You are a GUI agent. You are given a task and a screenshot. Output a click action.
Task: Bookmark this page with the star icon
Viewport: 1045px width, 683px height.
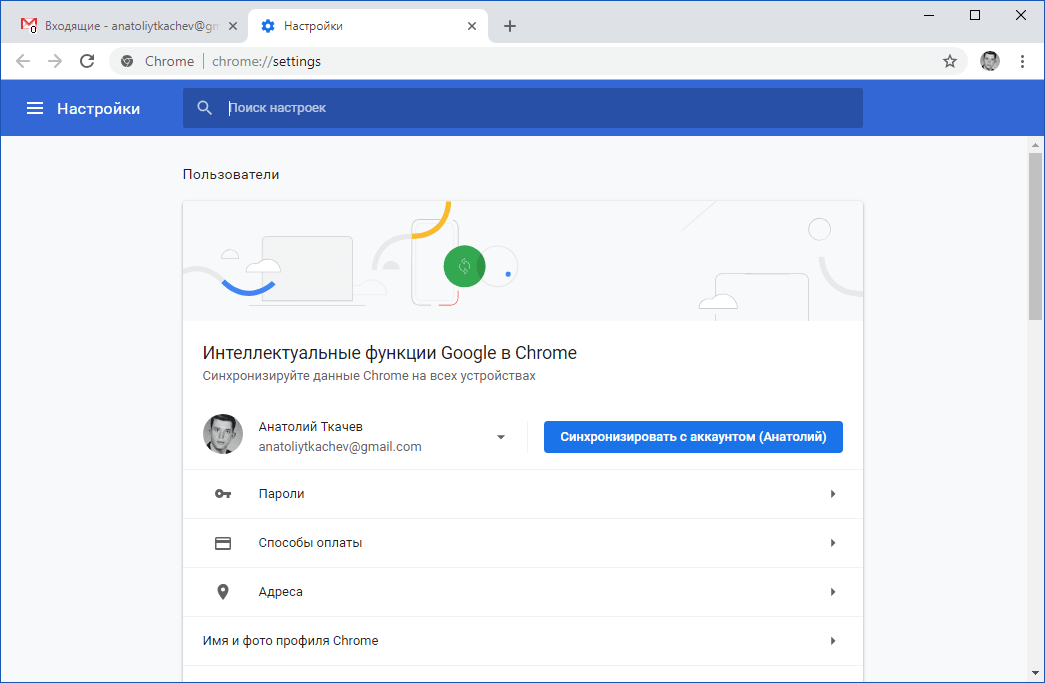click(x=949, y=61)
